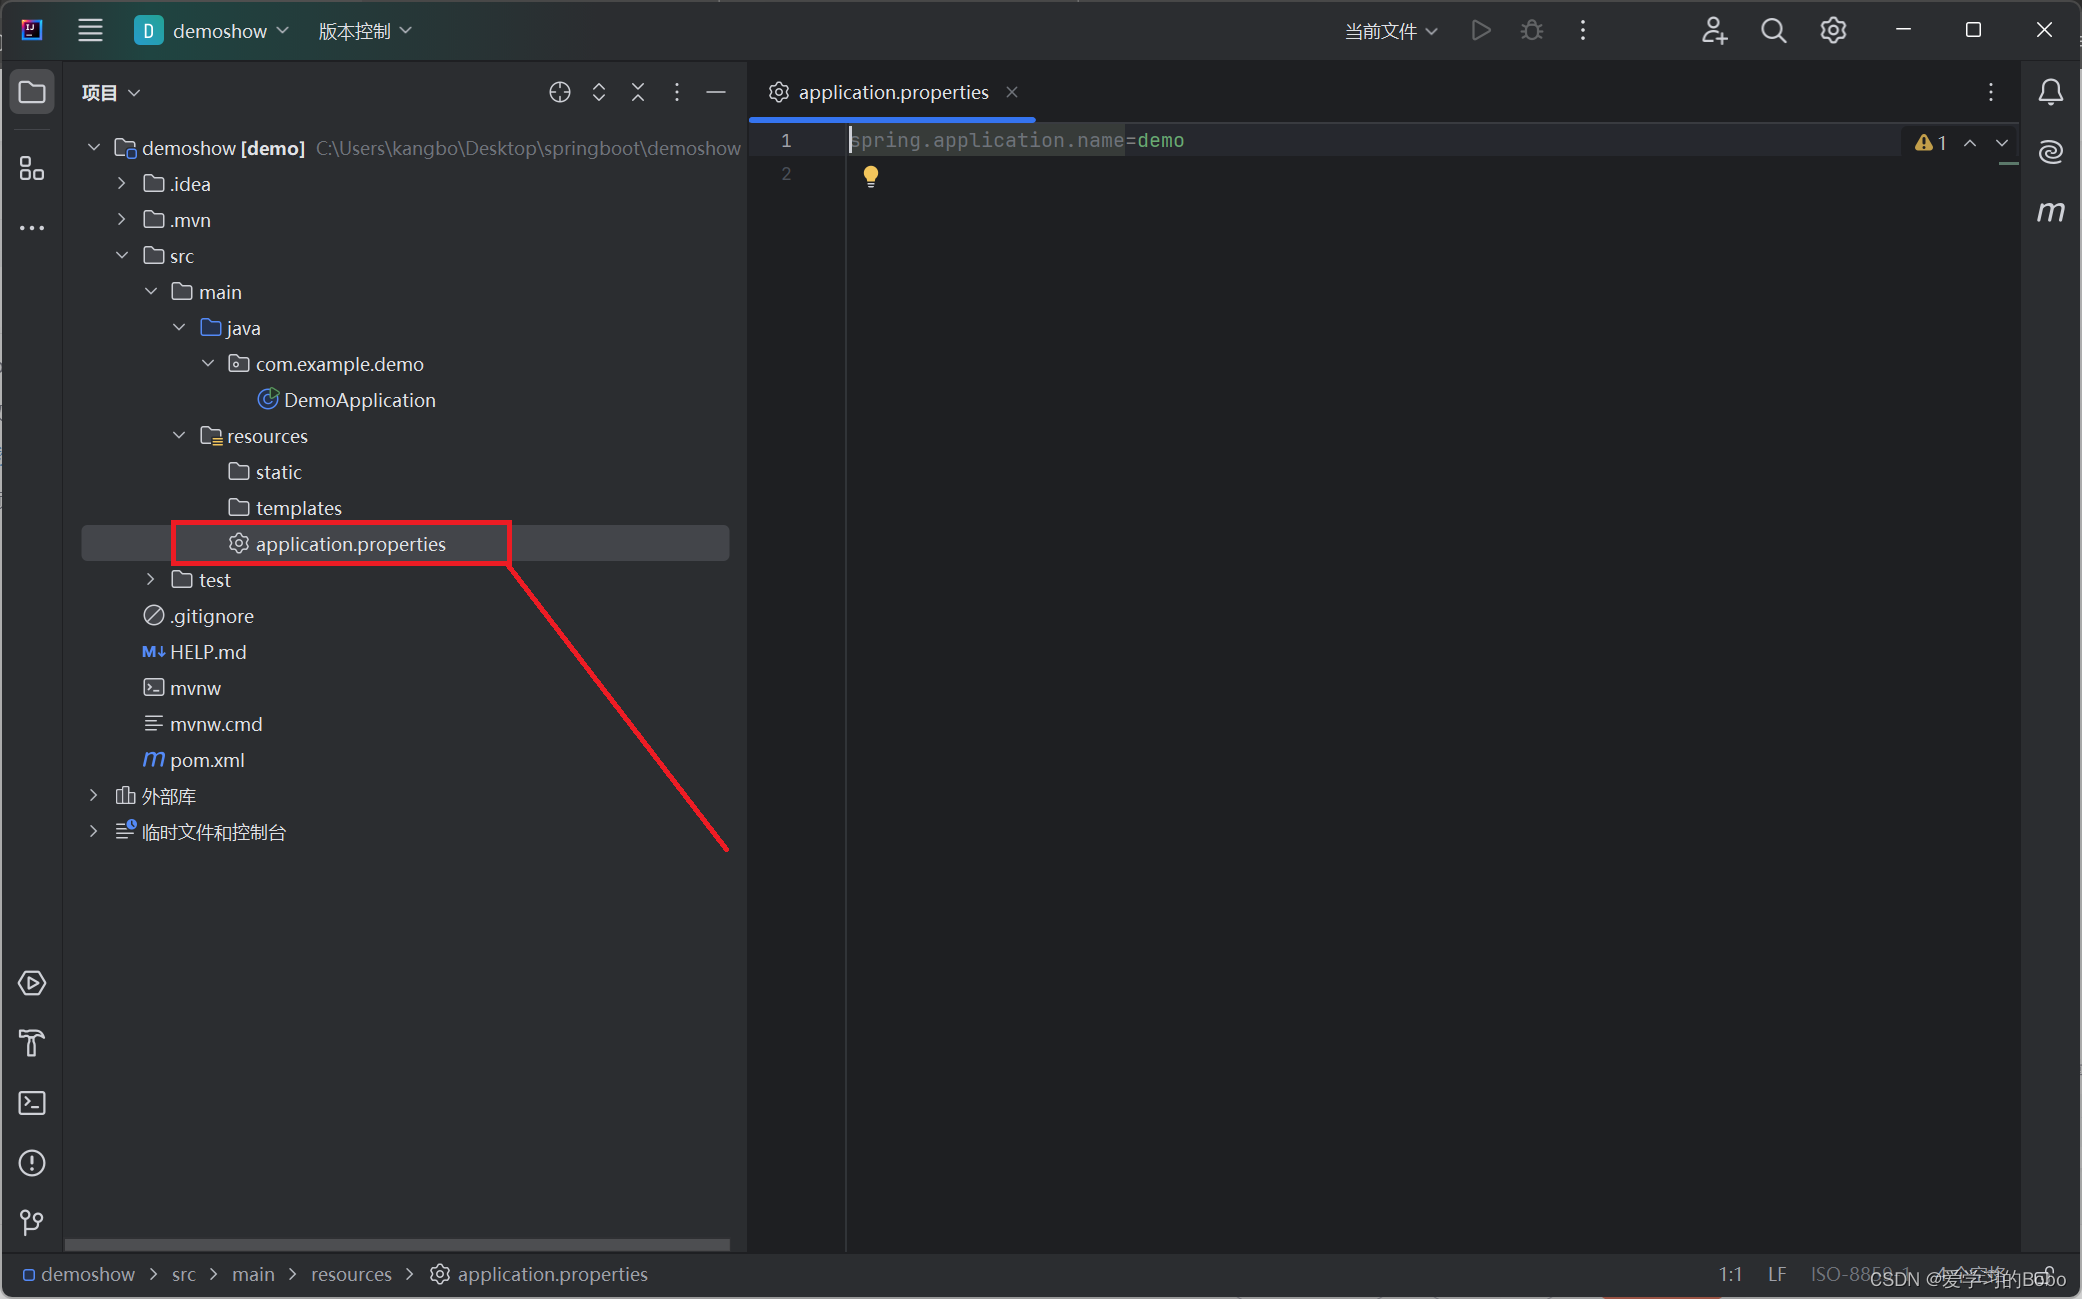Select the application.properties editor tab

892,92
